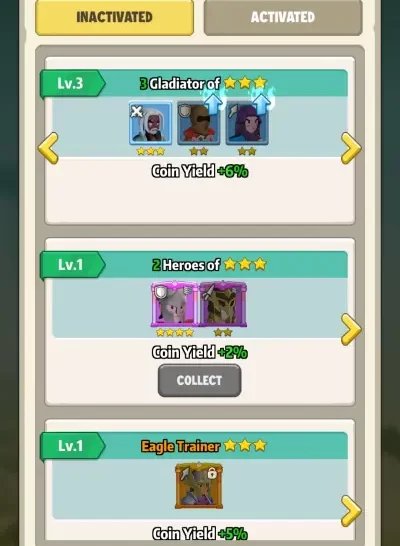Open the camouflage spear hero card

point(223,305)
